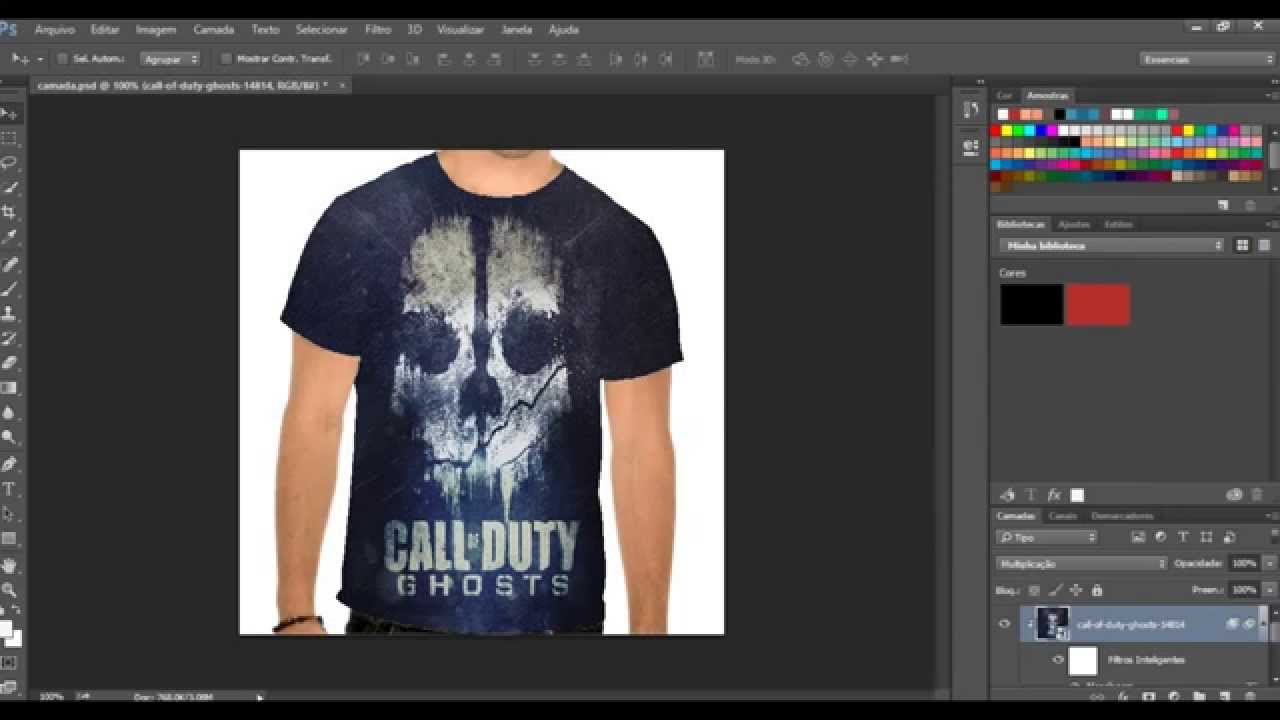Filter layers by smart object icon
1280x720 pixels.
tap(1229, 537)
